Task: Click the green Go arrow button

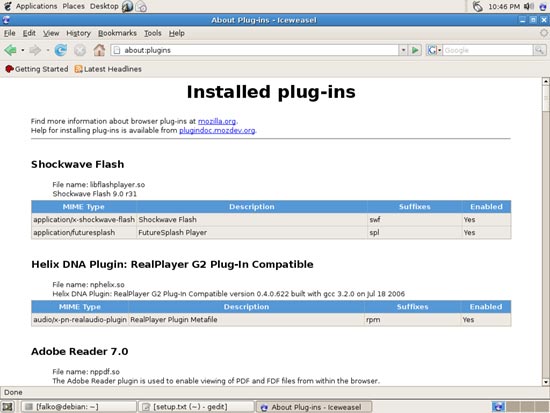Action: click(x=415, y=50)
